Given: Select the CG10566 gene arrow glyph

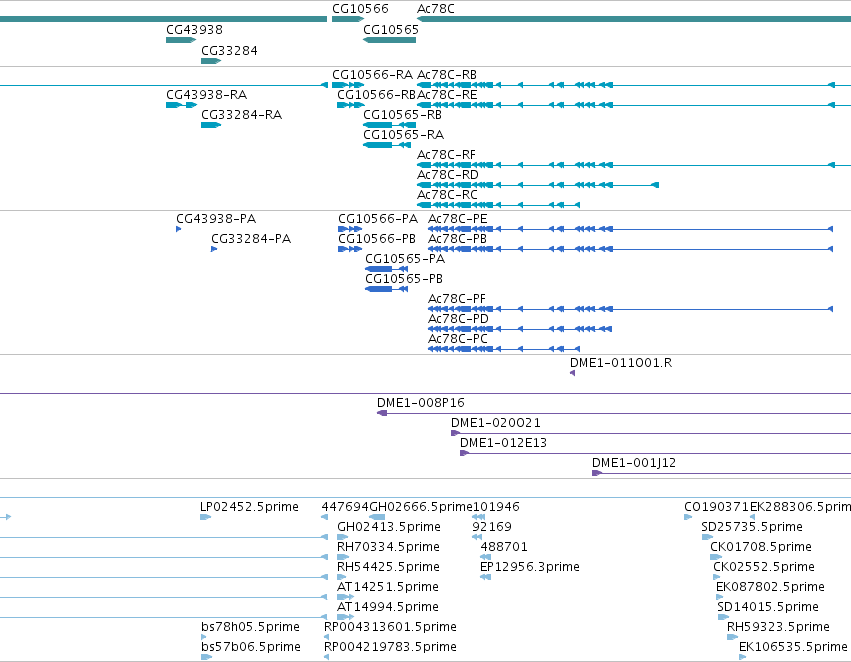Looking at the screenshot, I should point(348,19).
